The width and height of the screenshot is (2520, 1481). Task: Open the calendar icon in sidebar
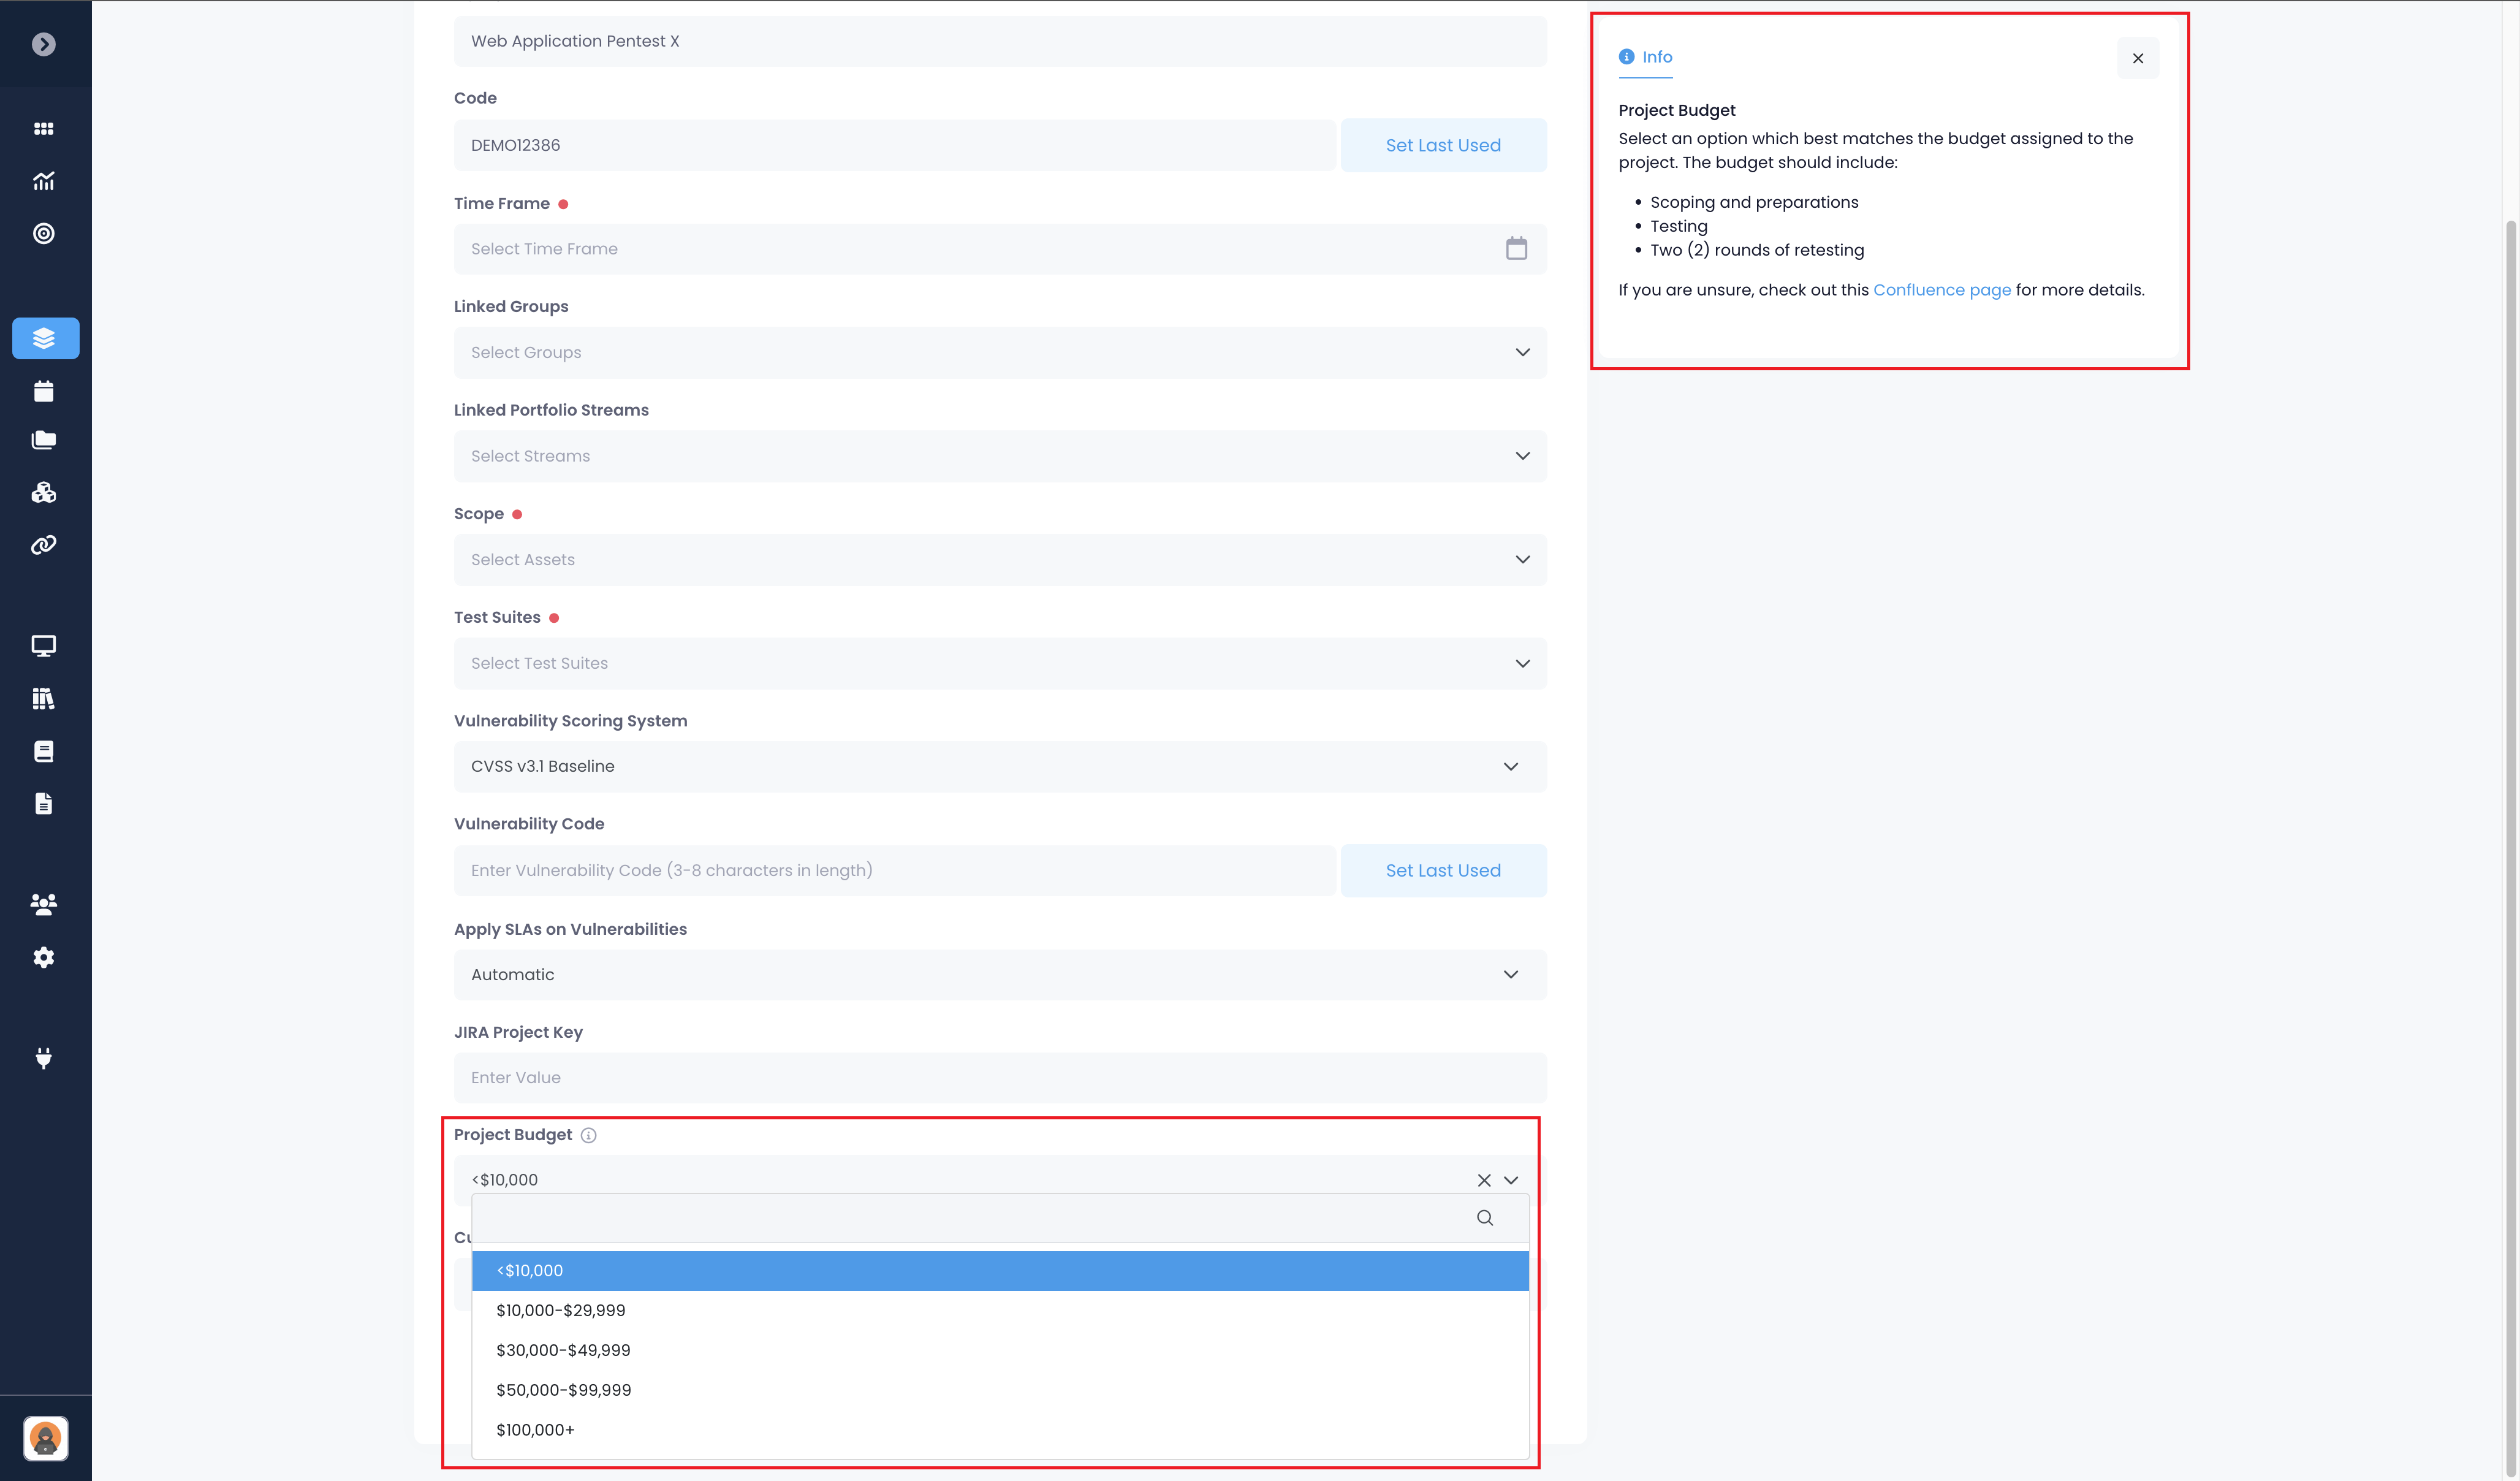43,391
